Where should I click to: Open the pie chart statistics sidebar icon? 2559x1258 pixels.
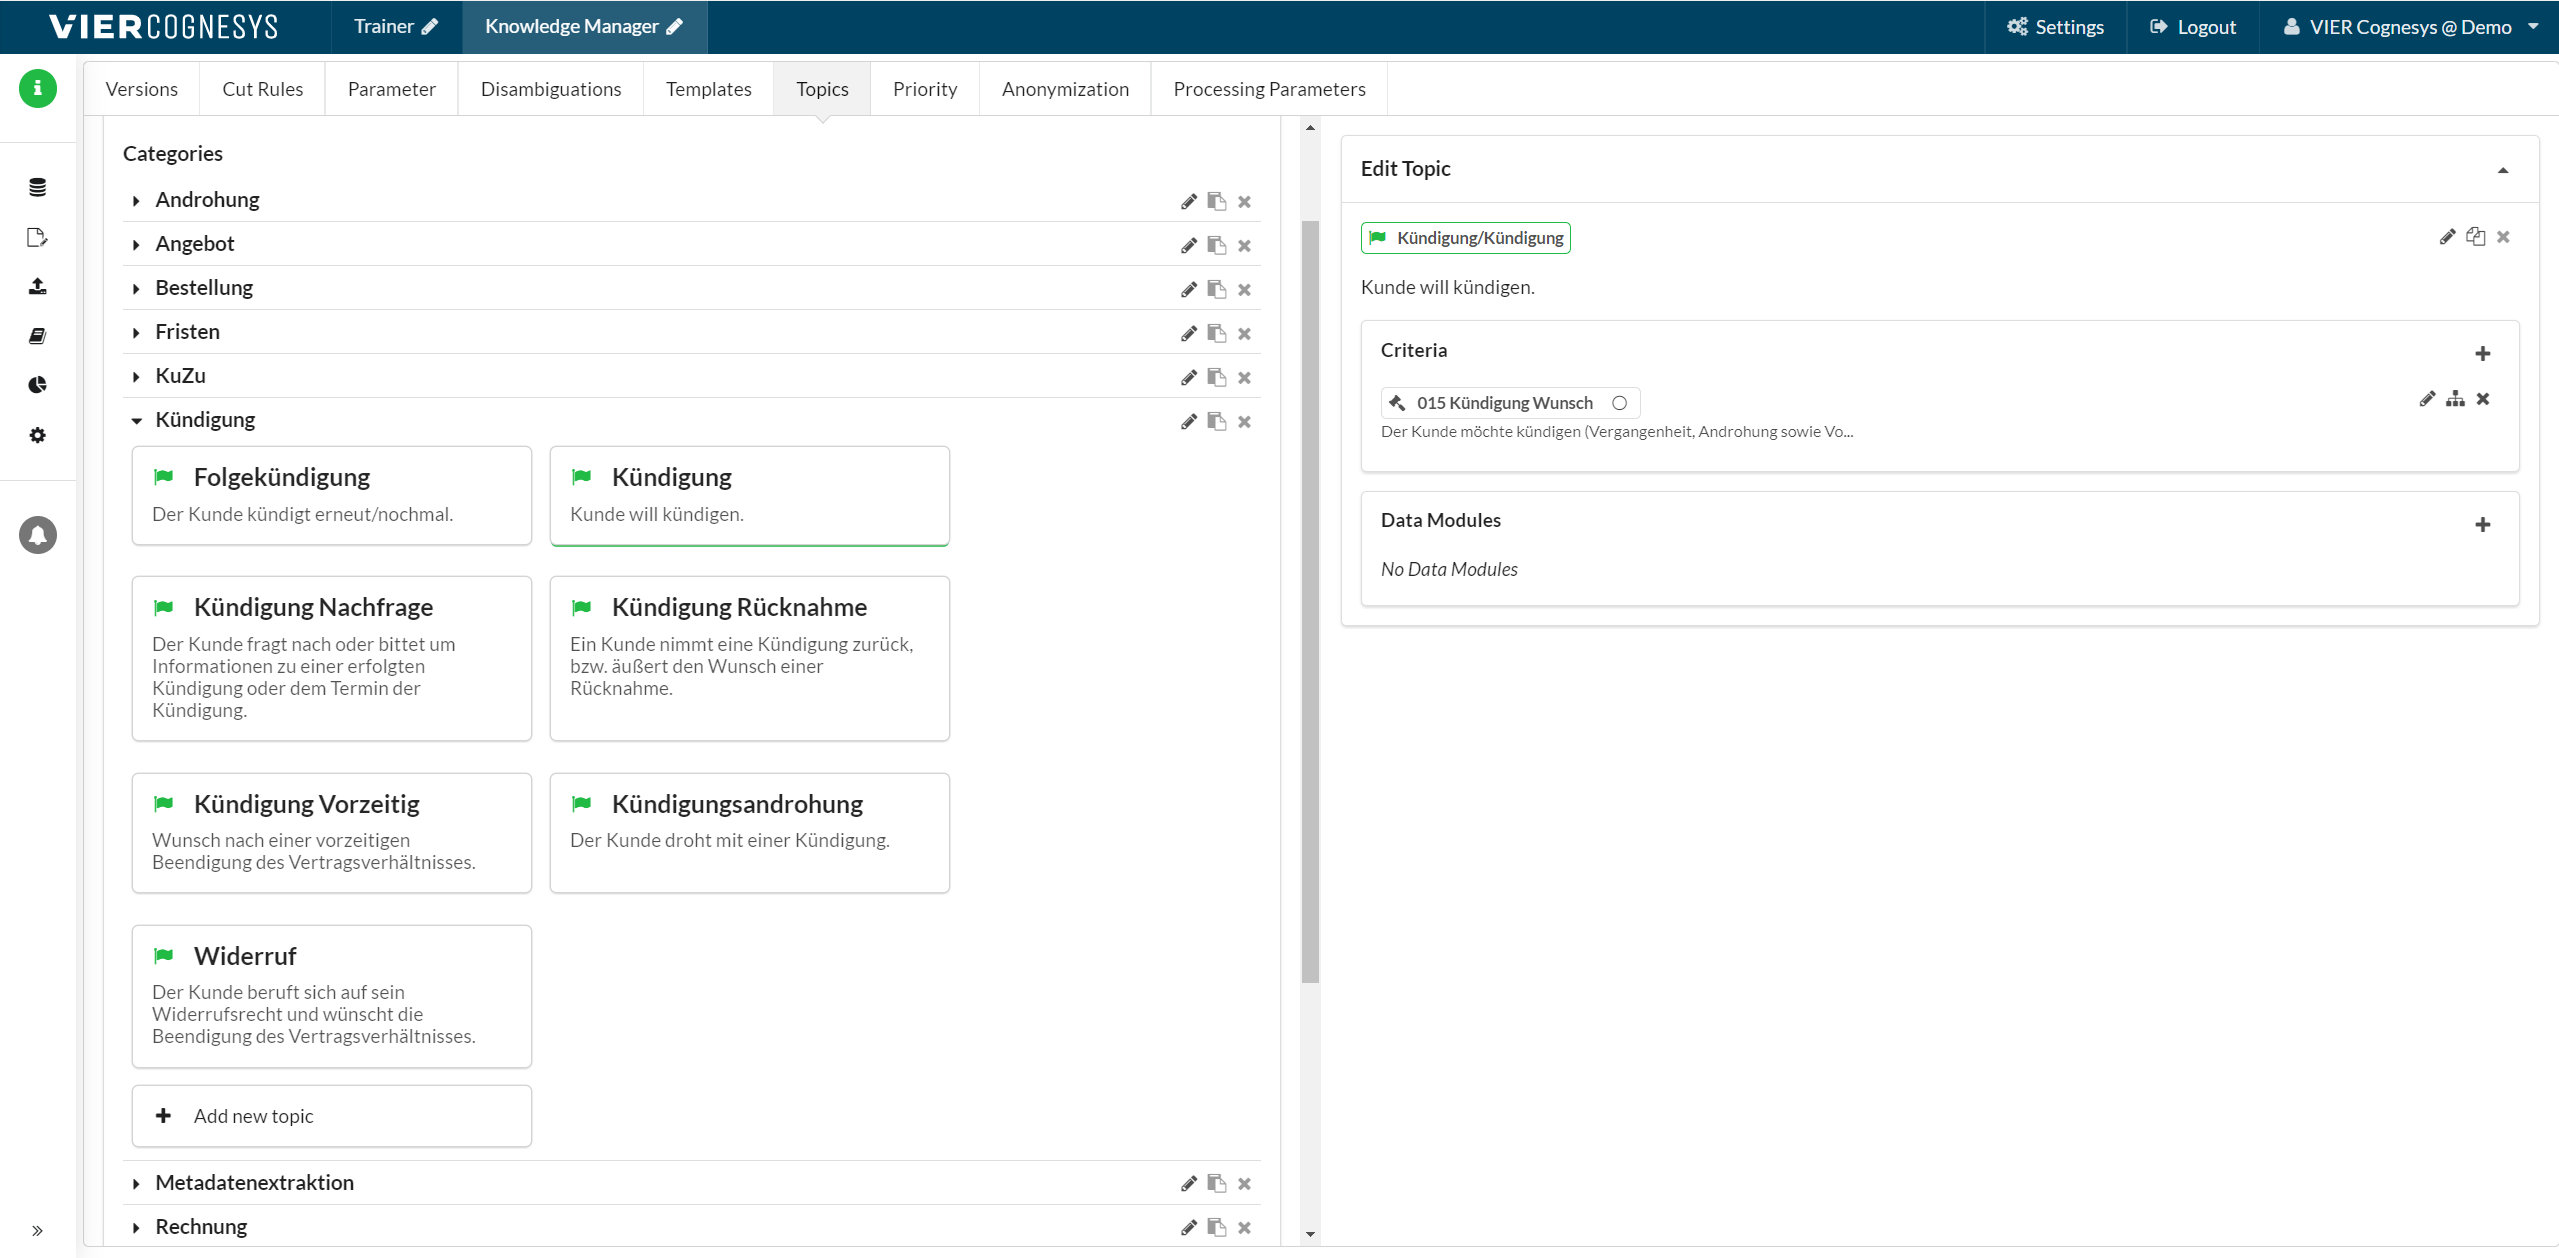point(37,385)
